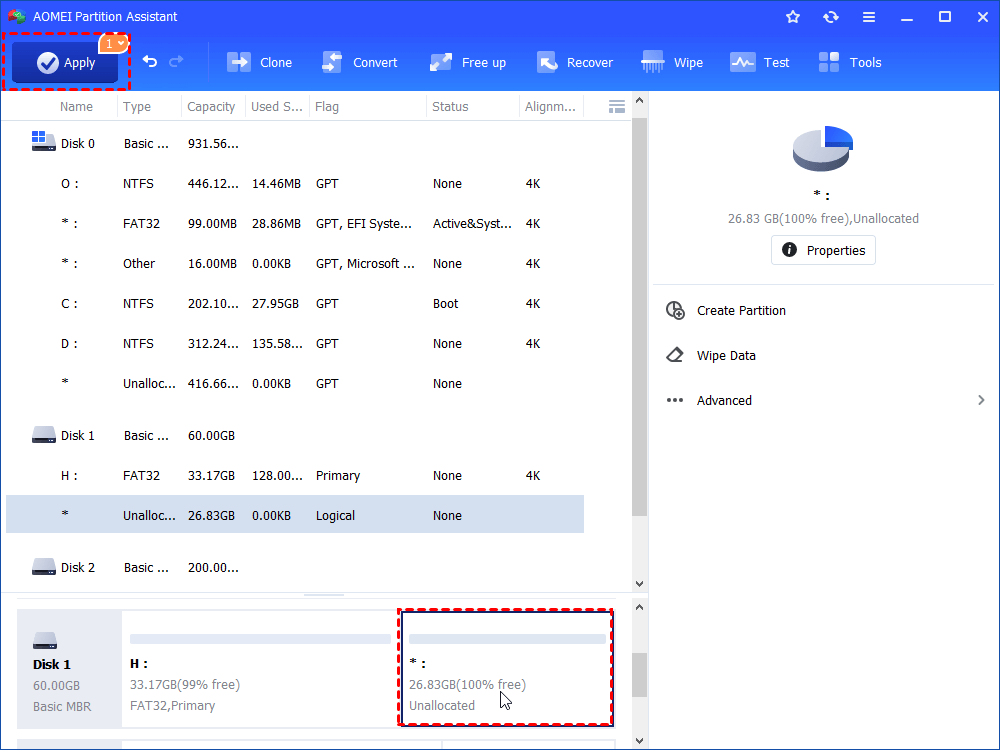Select the C: Boot partition row
The height and width of the screenshot is (750, 1000).
pyautogui.click(x=295, y=304)
